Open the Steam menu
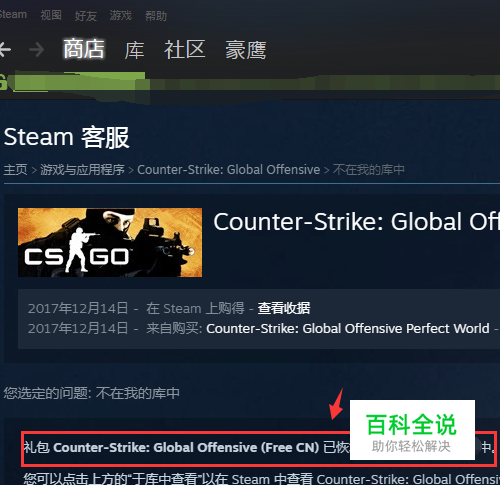This screenshot has width=500, height=485. 13,15
